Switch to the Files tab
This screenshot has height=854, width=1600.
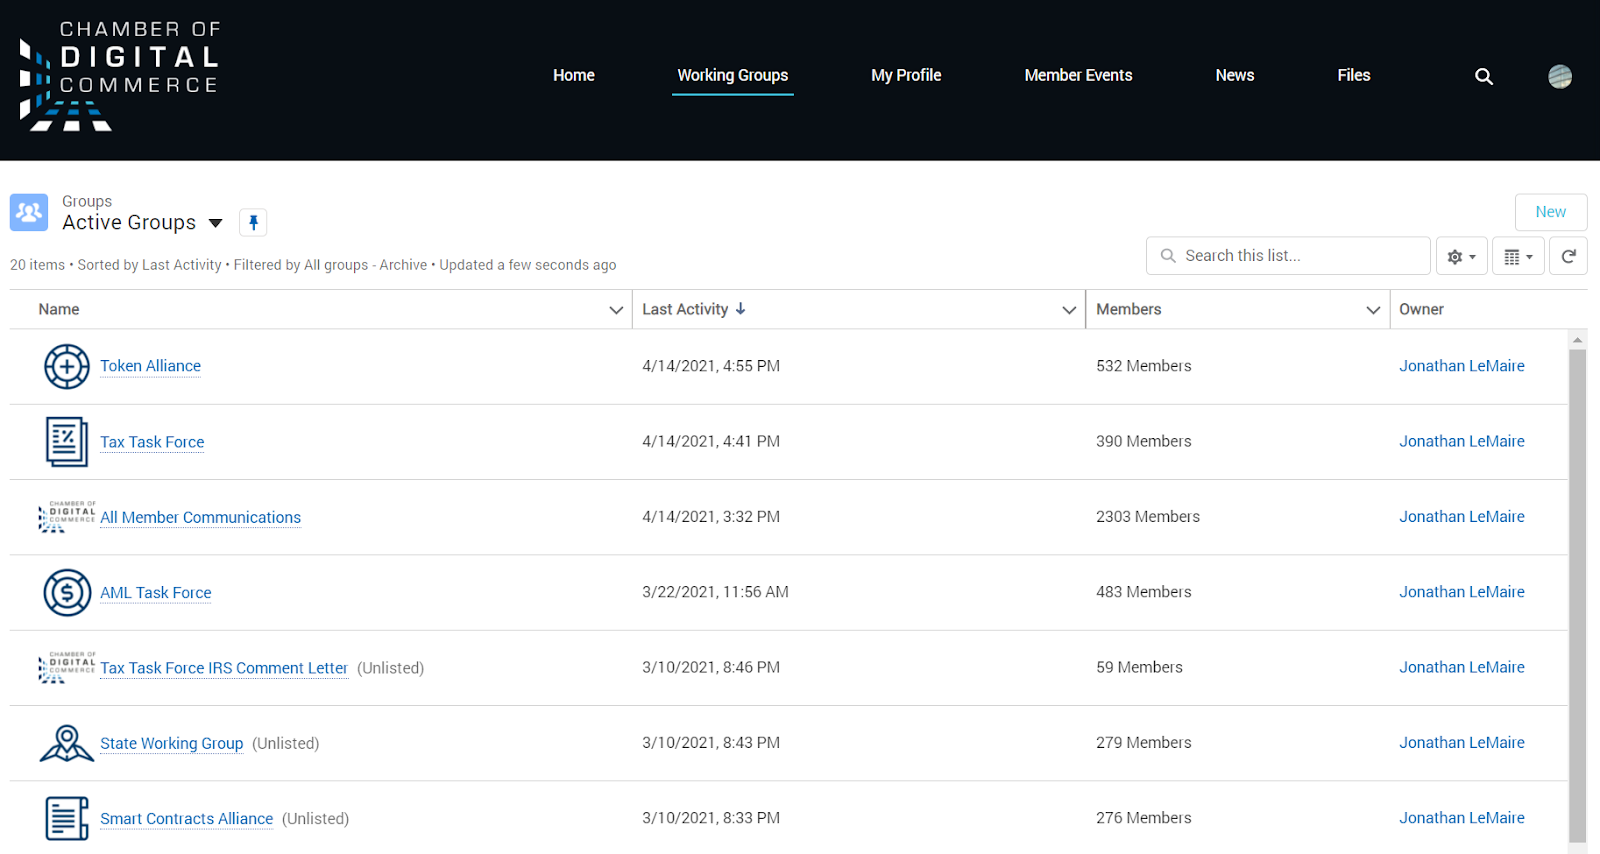pyautogui.click(x=1354, y=75)
